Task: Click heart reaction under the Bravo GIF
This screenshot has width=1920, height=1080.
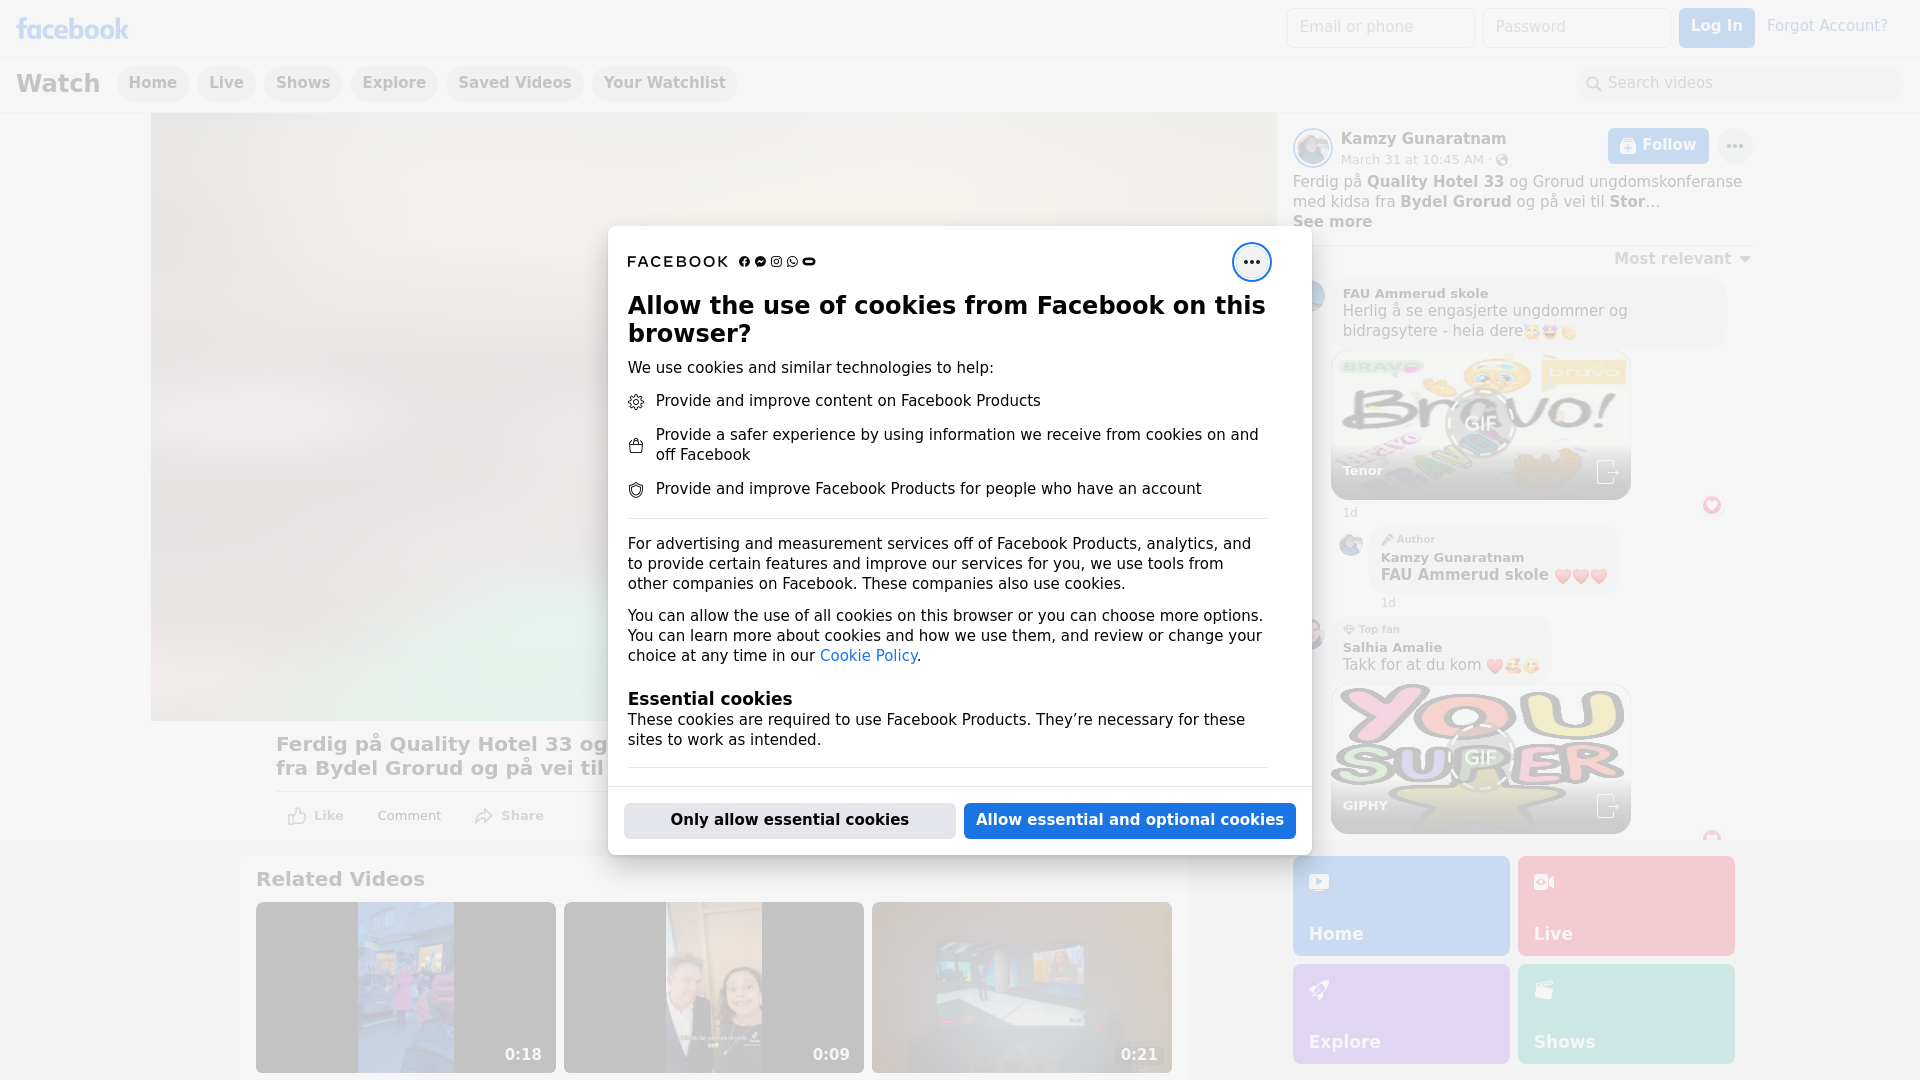Action: pos(1711,506)
